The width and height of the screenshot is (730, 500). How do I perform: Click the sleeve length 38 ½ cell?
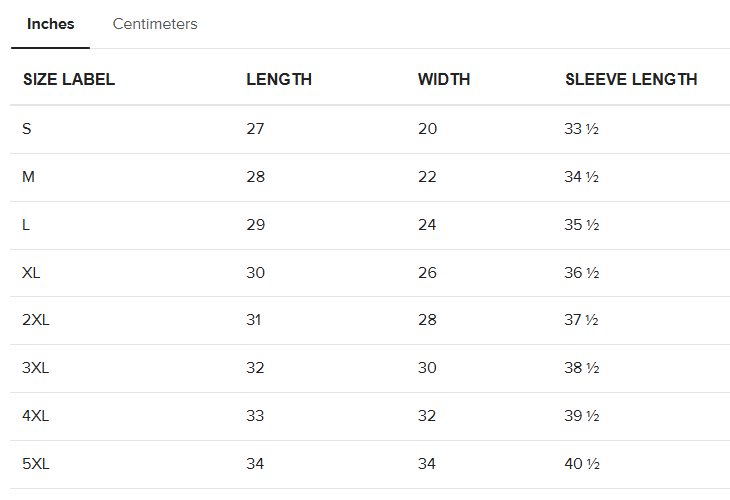[581, 368]
